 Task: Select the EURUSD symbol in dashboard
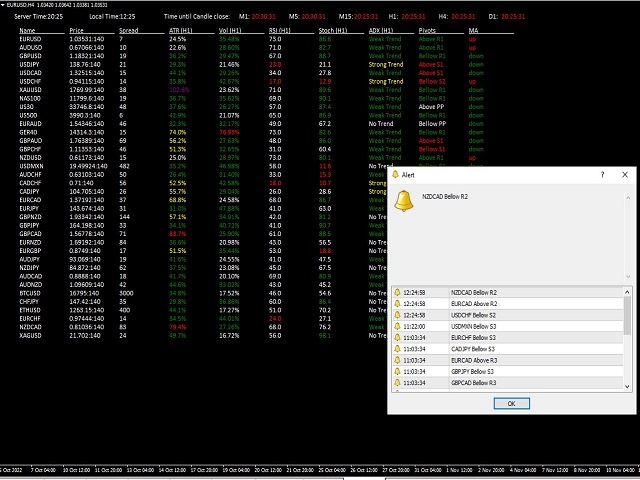31,38
